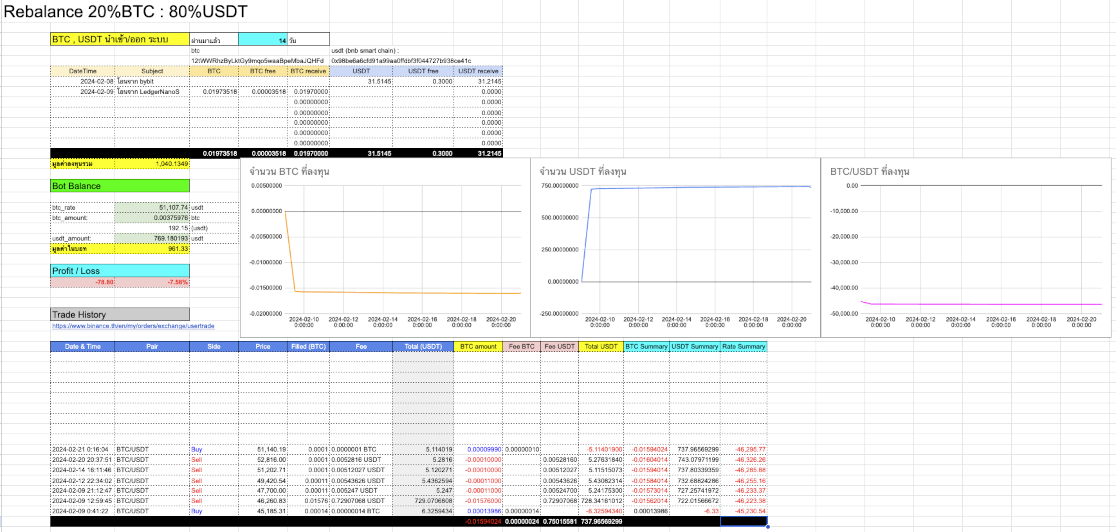Select the 'Subject' column header
This screenshot has width=1116, height=532.
tap(152, 71)
